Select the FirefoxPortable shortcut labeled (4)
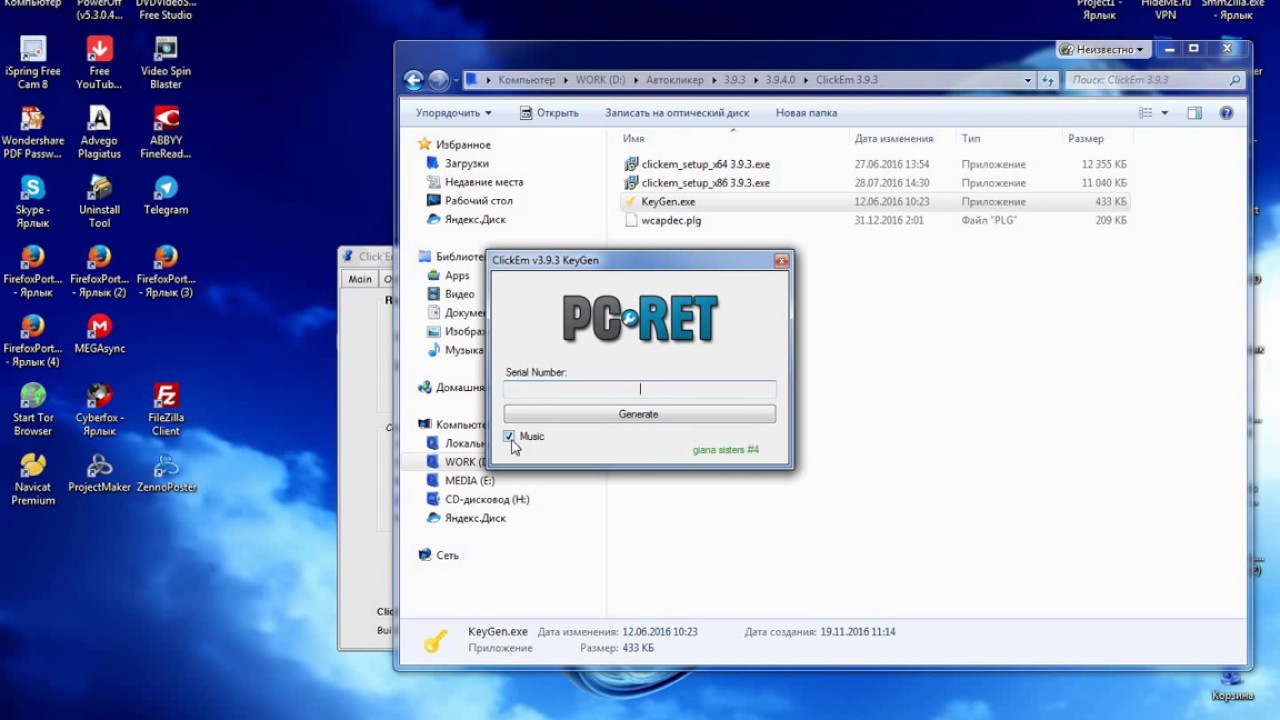This screenshot has width=1280, height=720. (x=33, y=340)
